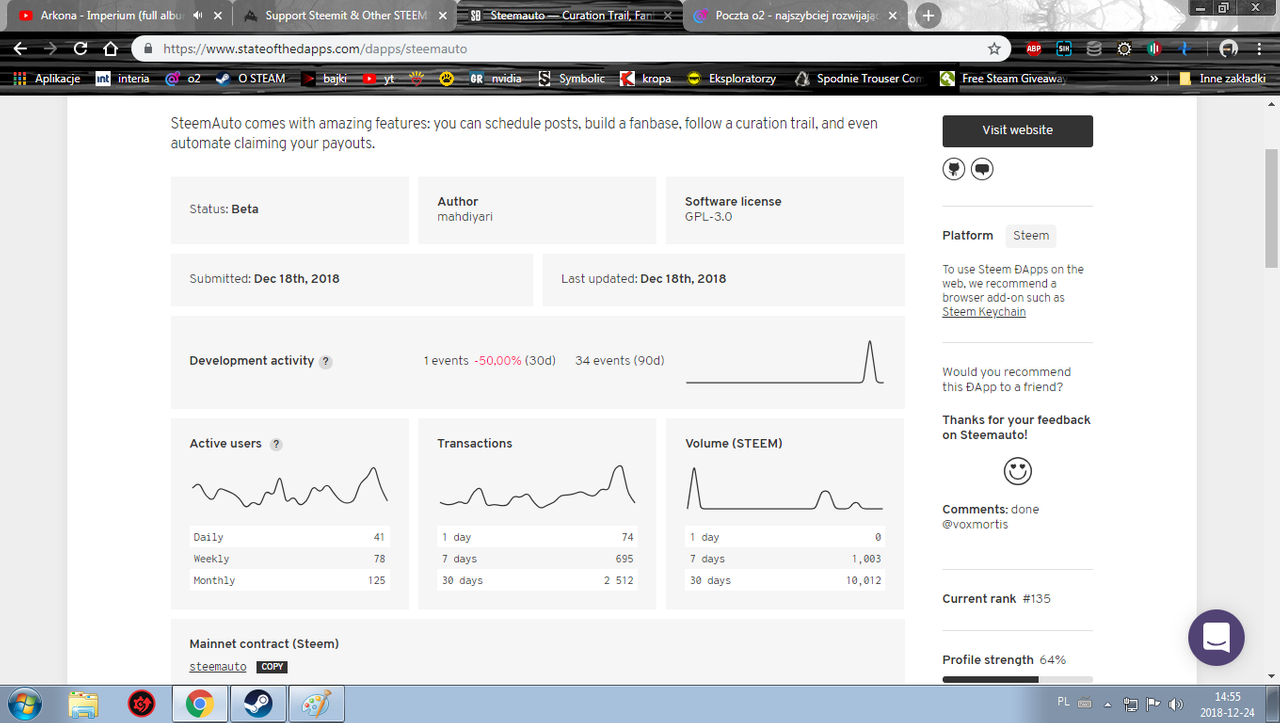Image resolution: width=1280 pixels, height=723 pixels.
Task: Select the Steem platform tag
Action: [x=1031, y=236]
